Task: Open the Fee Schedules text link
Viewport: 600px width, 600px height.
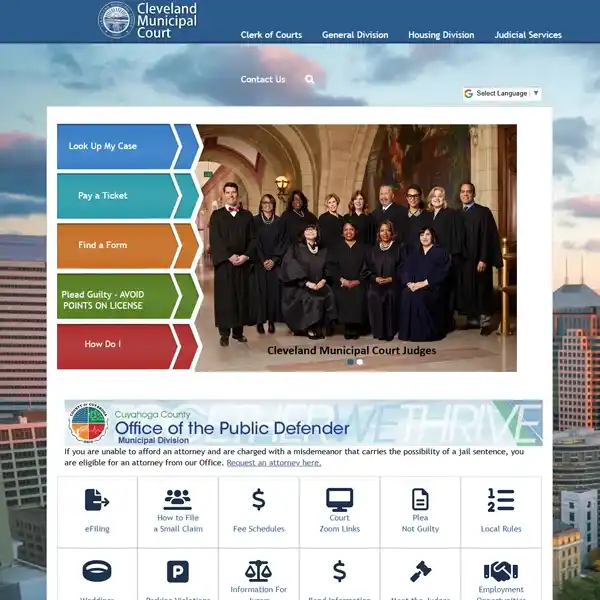Action: coord(259,529)
